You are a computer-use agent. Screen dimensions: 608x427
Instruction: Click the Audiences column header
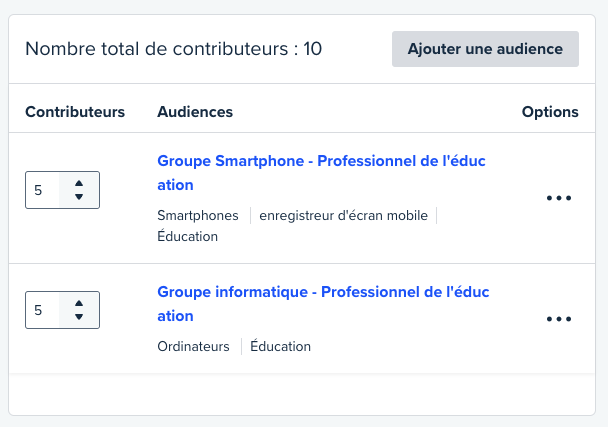195,112
